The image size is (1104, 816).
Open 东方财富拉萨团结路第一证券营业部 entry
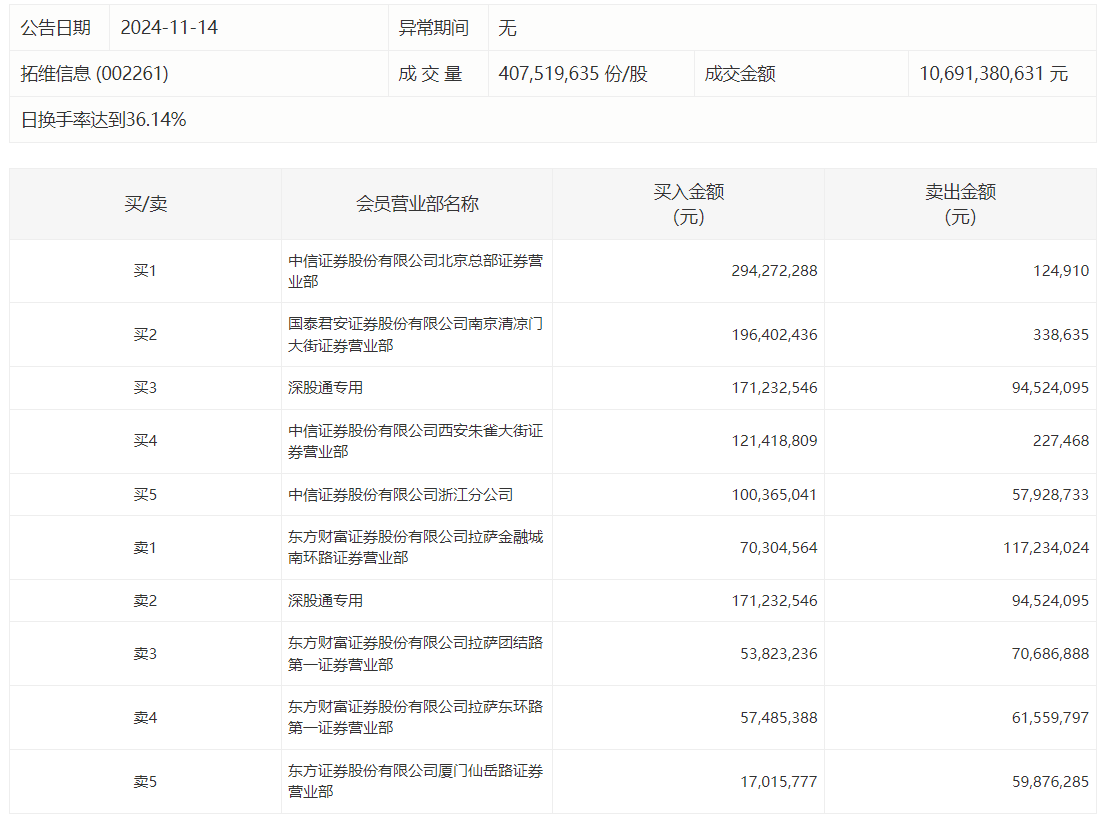[415, 653]
